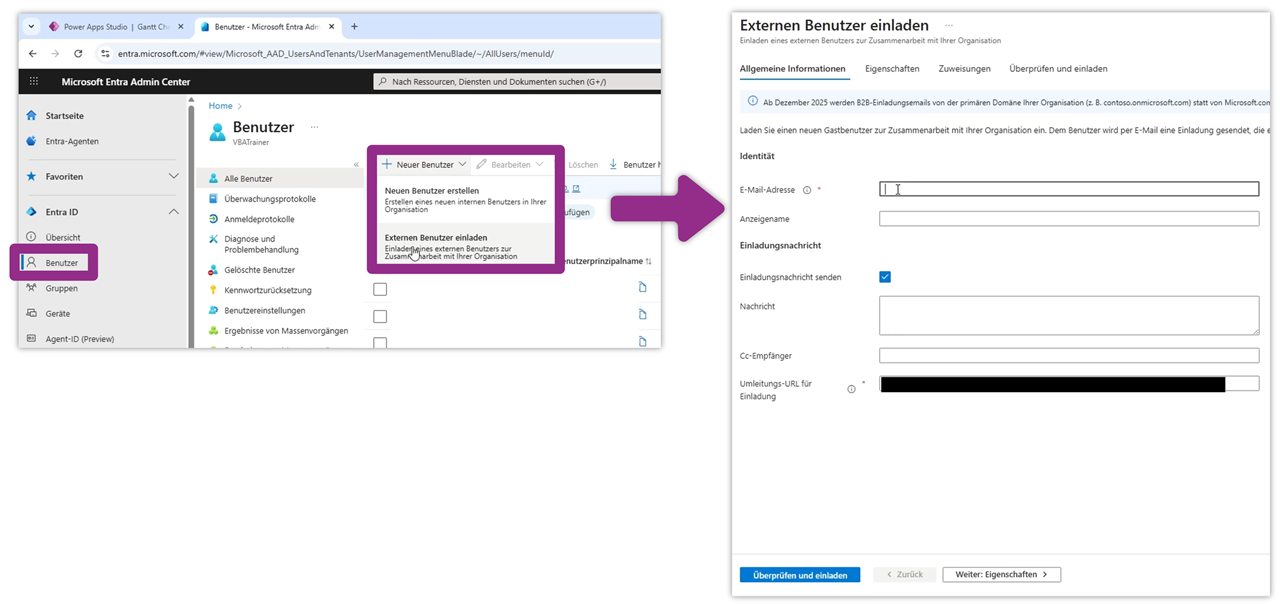Viewport: 1280px width, 604px height.
Task: Go to Startseite in the sidebar
Action: click(65, 116)
